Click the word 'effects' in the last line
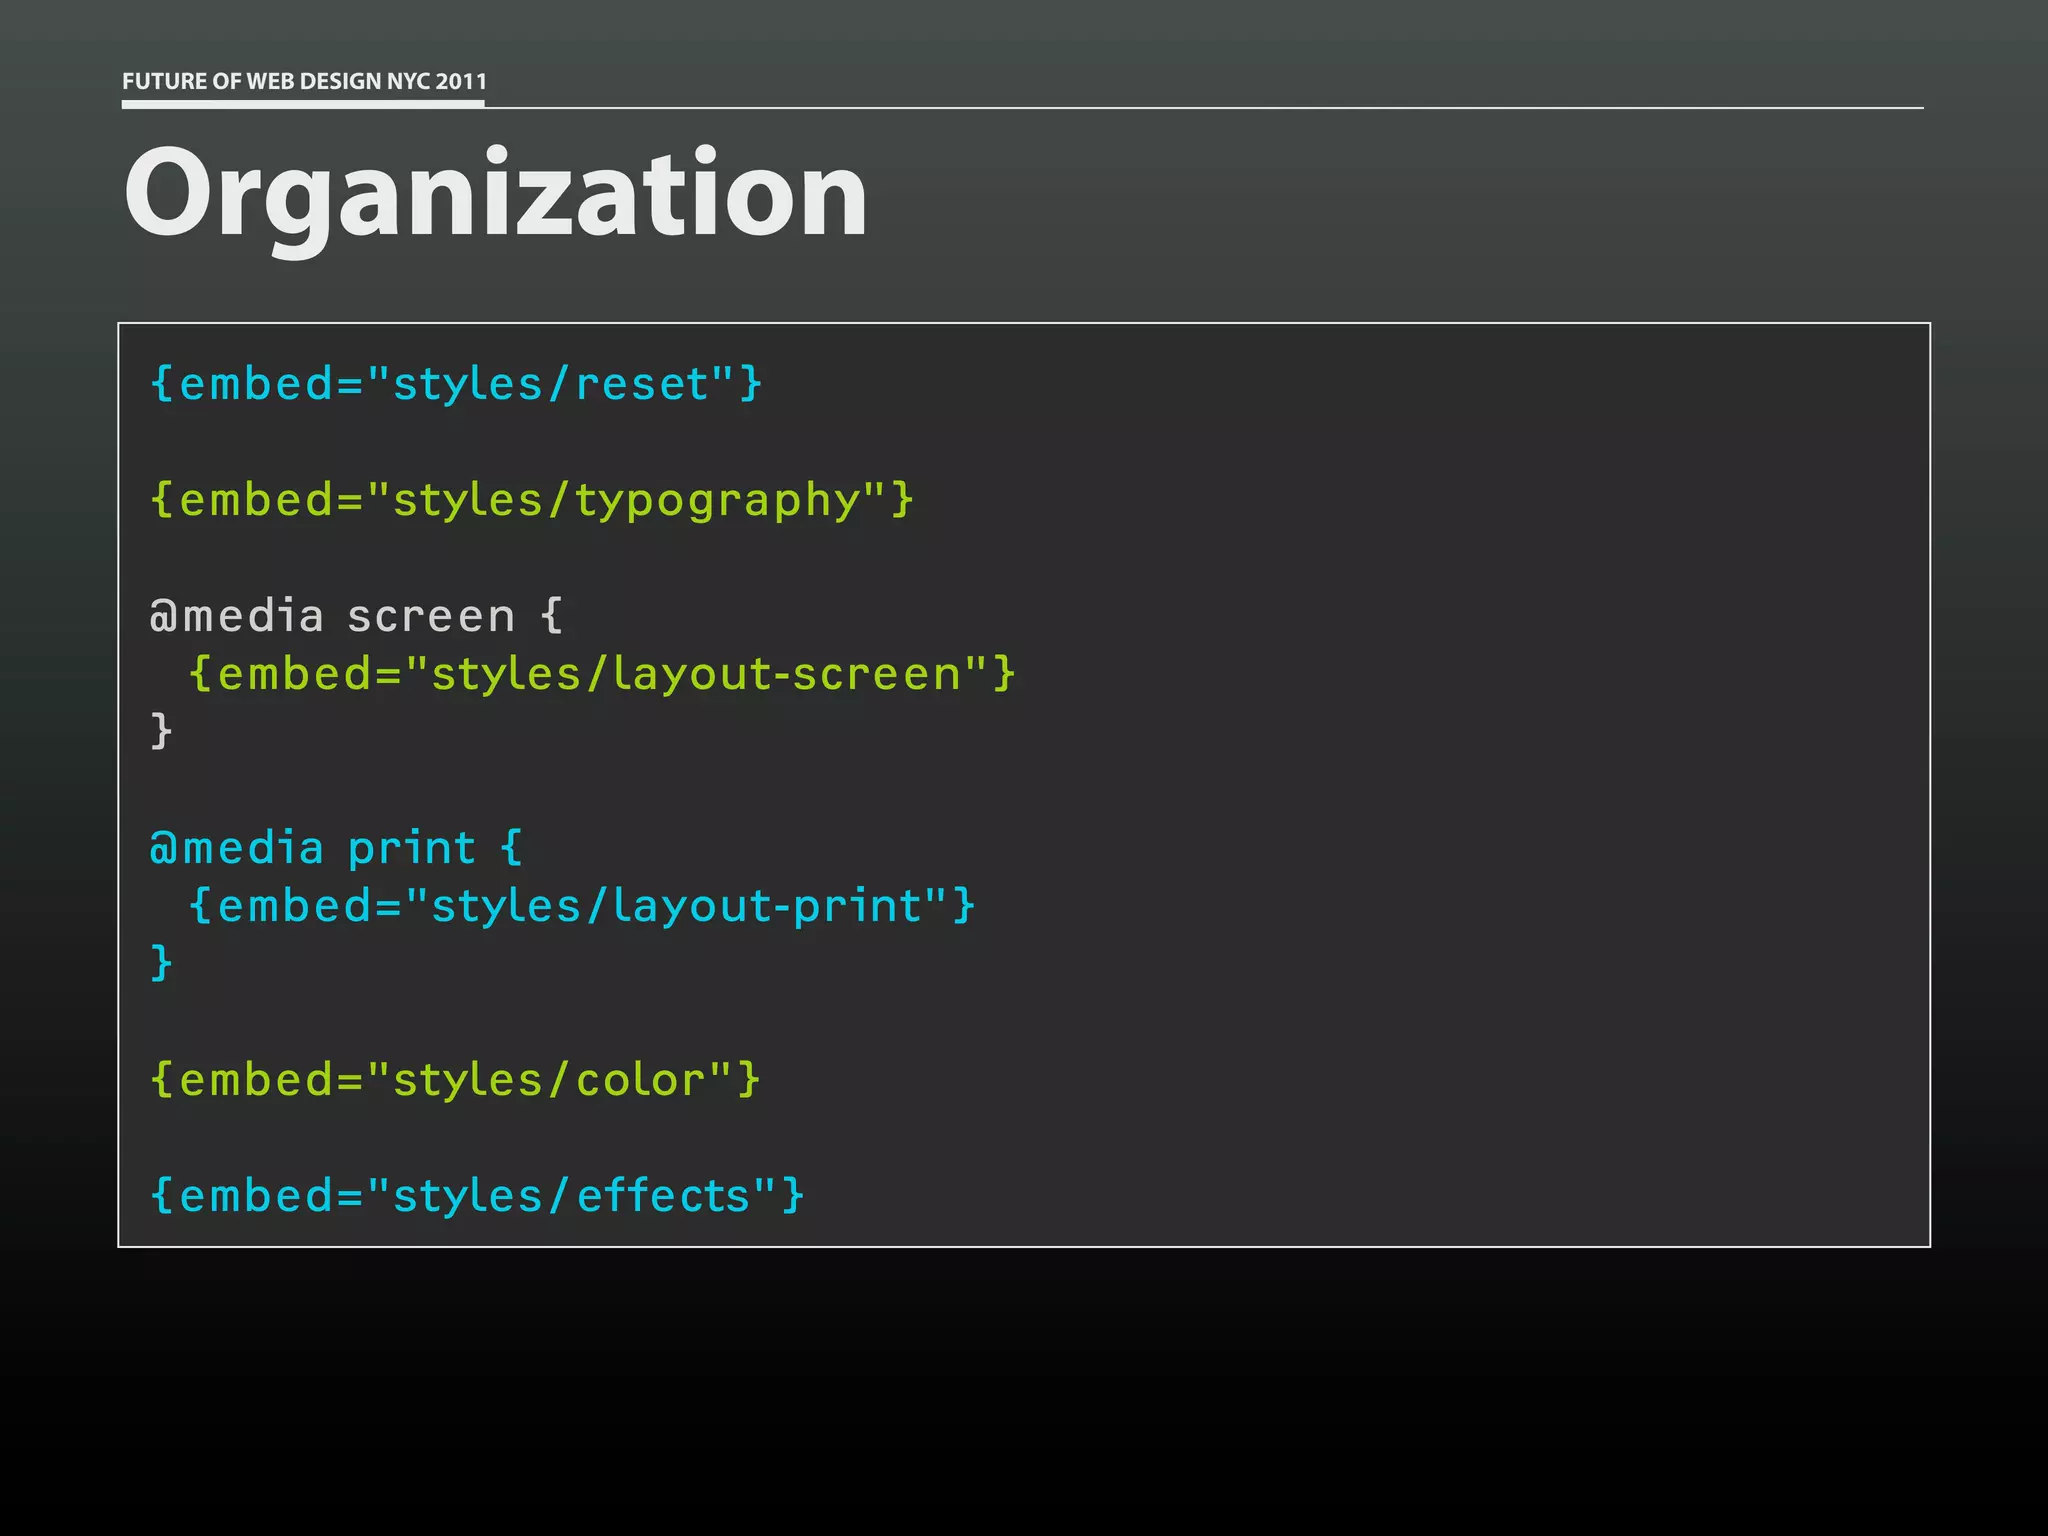Screen dimensions: 2048x1536 pyautogui.click(x=662, y=1196)
